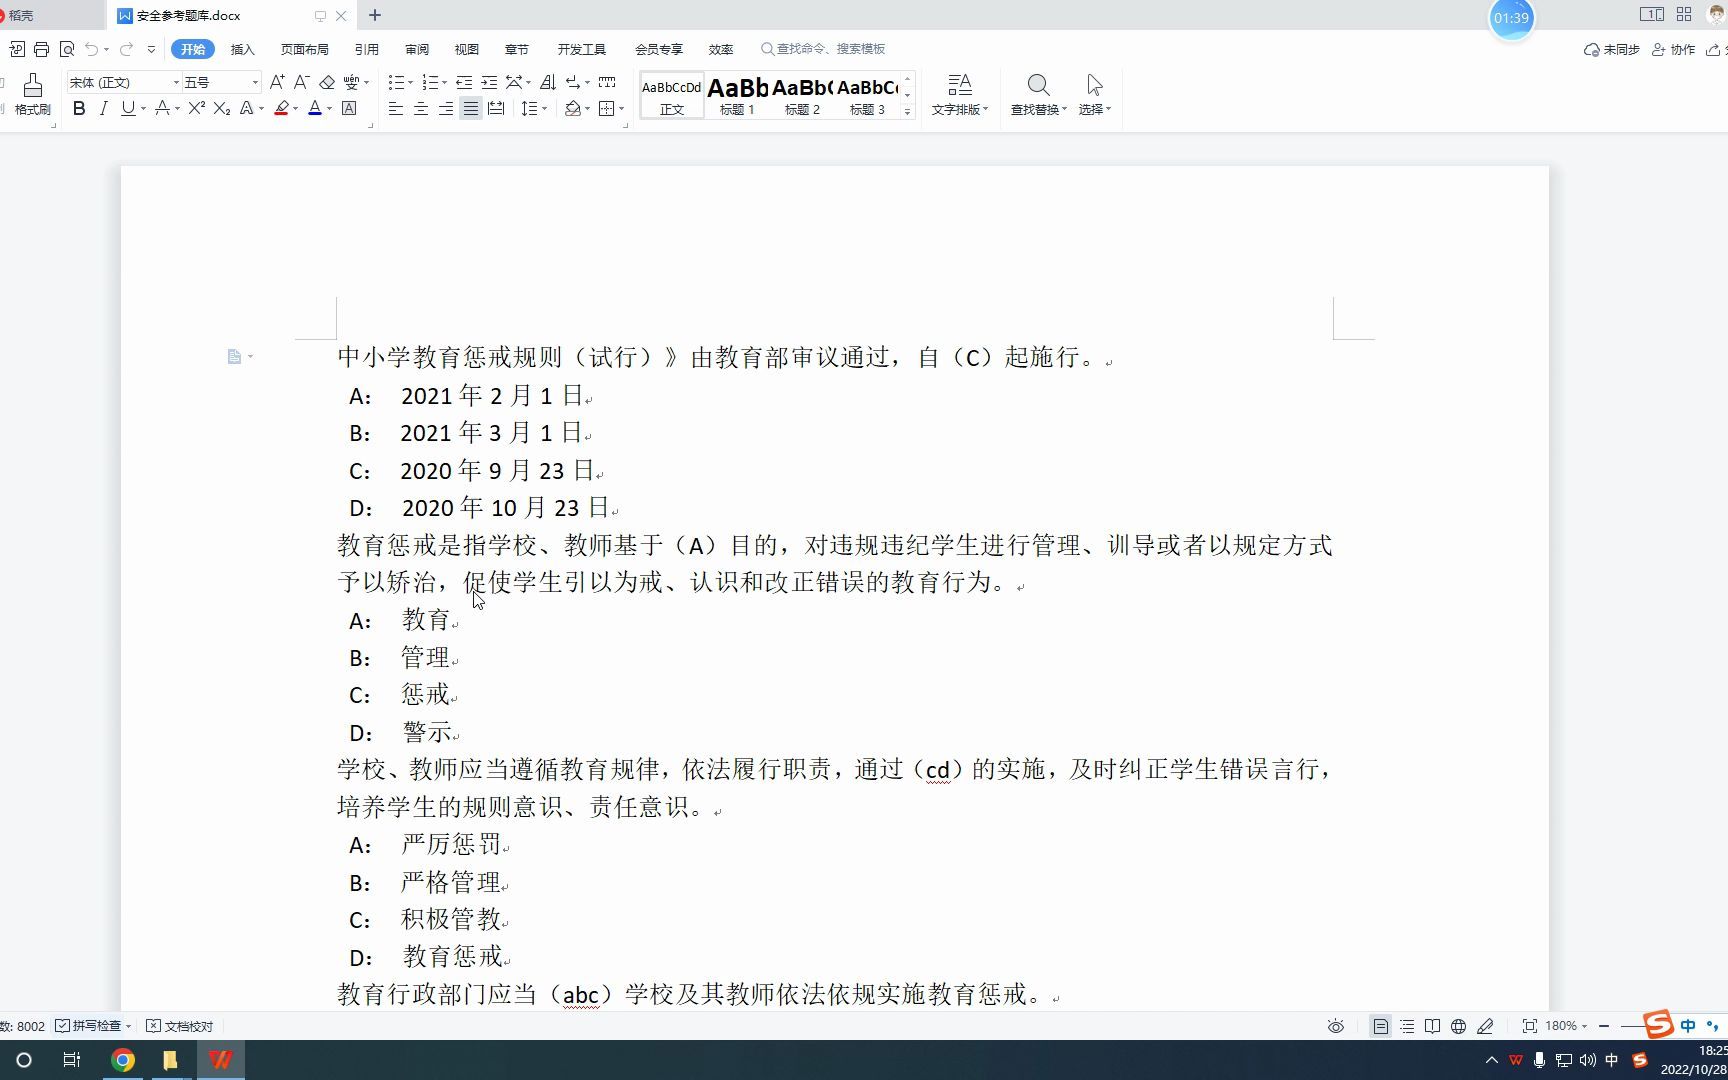Open the phonetic guide (wén) tool
Screen dimensions: 1728x1080
(351, 82)
